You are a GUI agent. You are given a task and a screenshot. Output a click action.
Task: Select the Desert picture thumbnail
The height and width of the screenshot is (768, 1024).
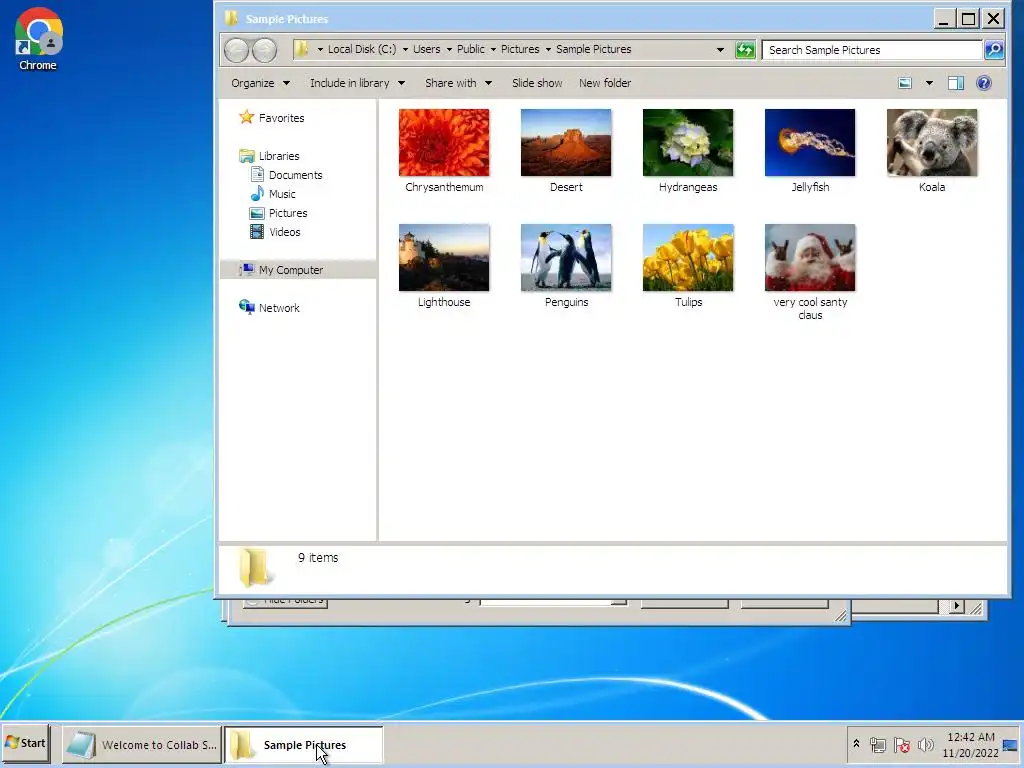click(x=566, y=143)
